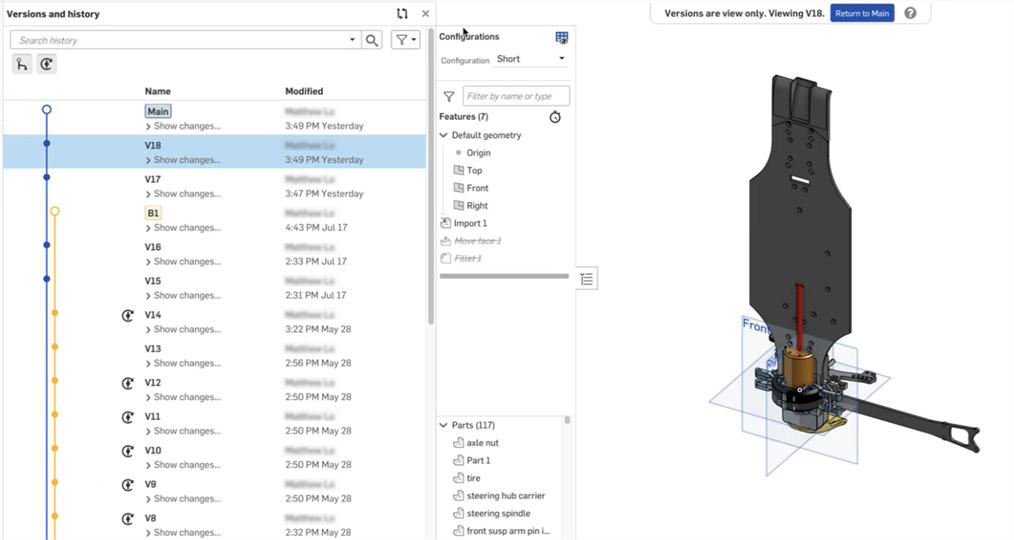The height and width of the screenshot is (540, 1014).
Task: Click the Return to Main button
Action: 861,13
